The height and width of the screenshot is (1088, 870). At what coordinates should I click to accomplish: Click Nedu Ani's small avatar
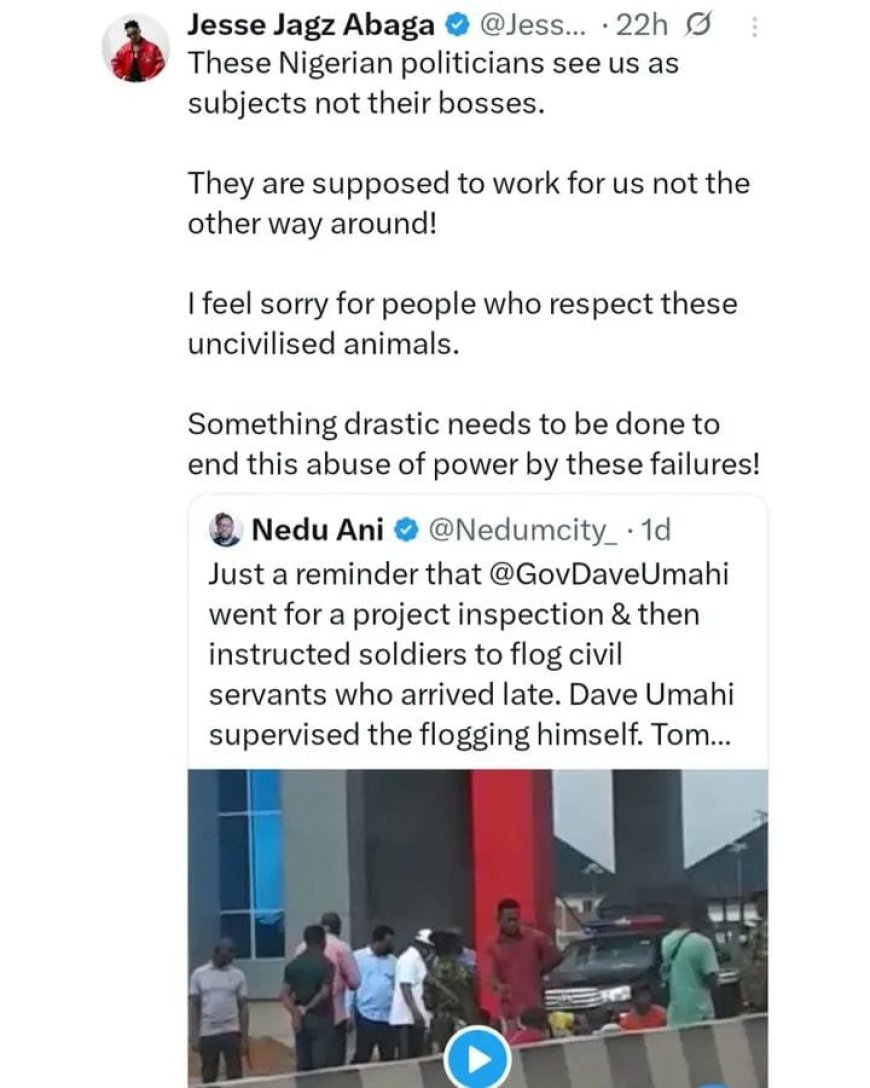[226, 530]
